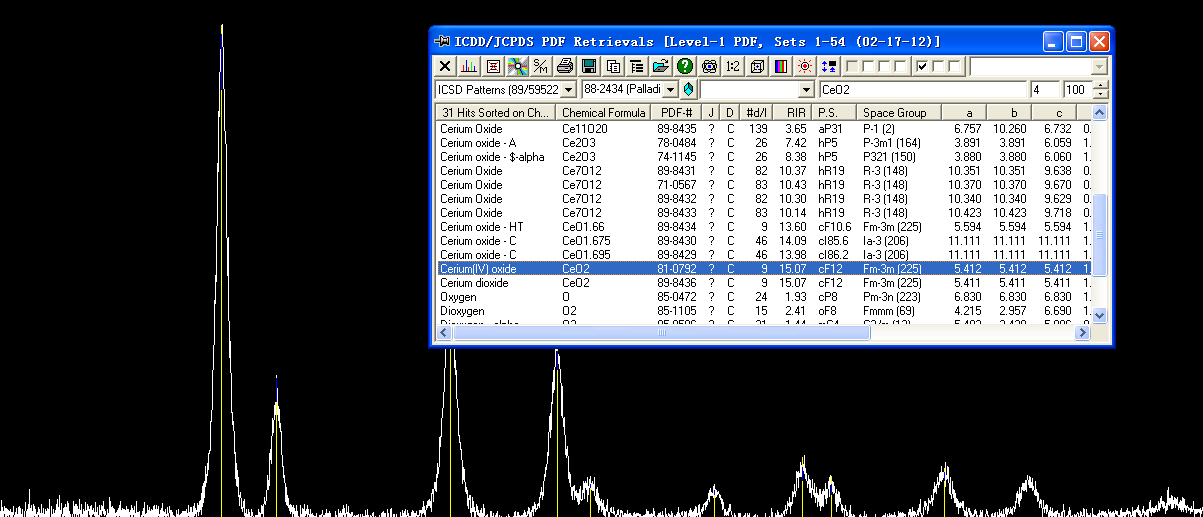Click PDF number 89-8431
The height and width of the screenshot is (517, 1203).
677,171
